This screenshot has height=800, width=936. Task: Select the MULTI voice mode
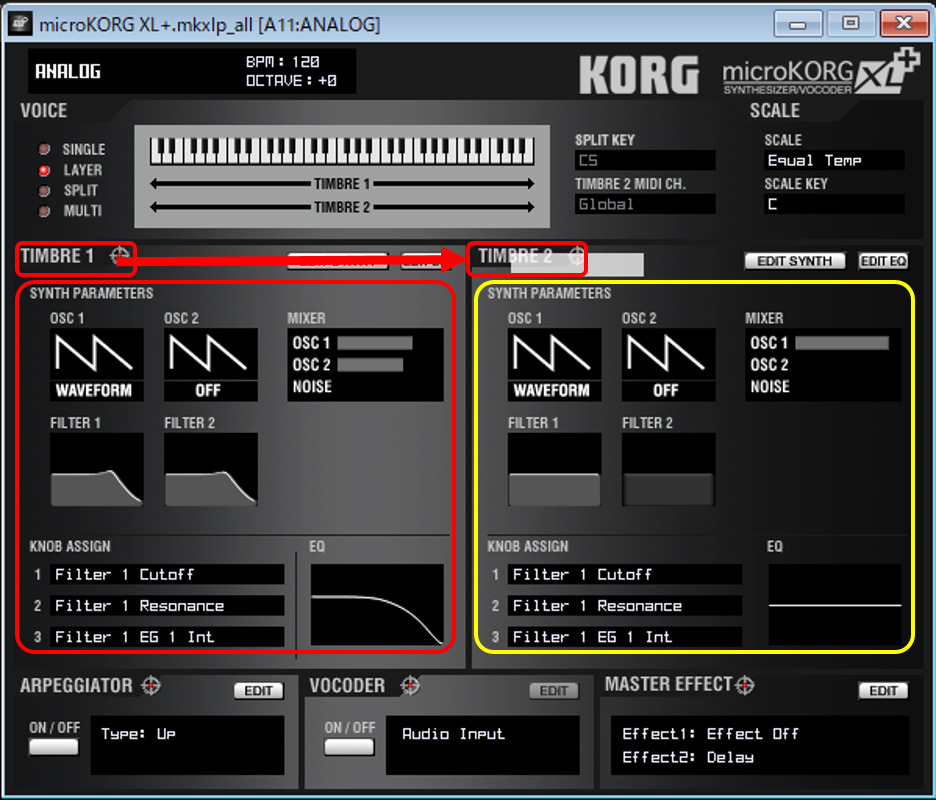(x=44, y=211)
